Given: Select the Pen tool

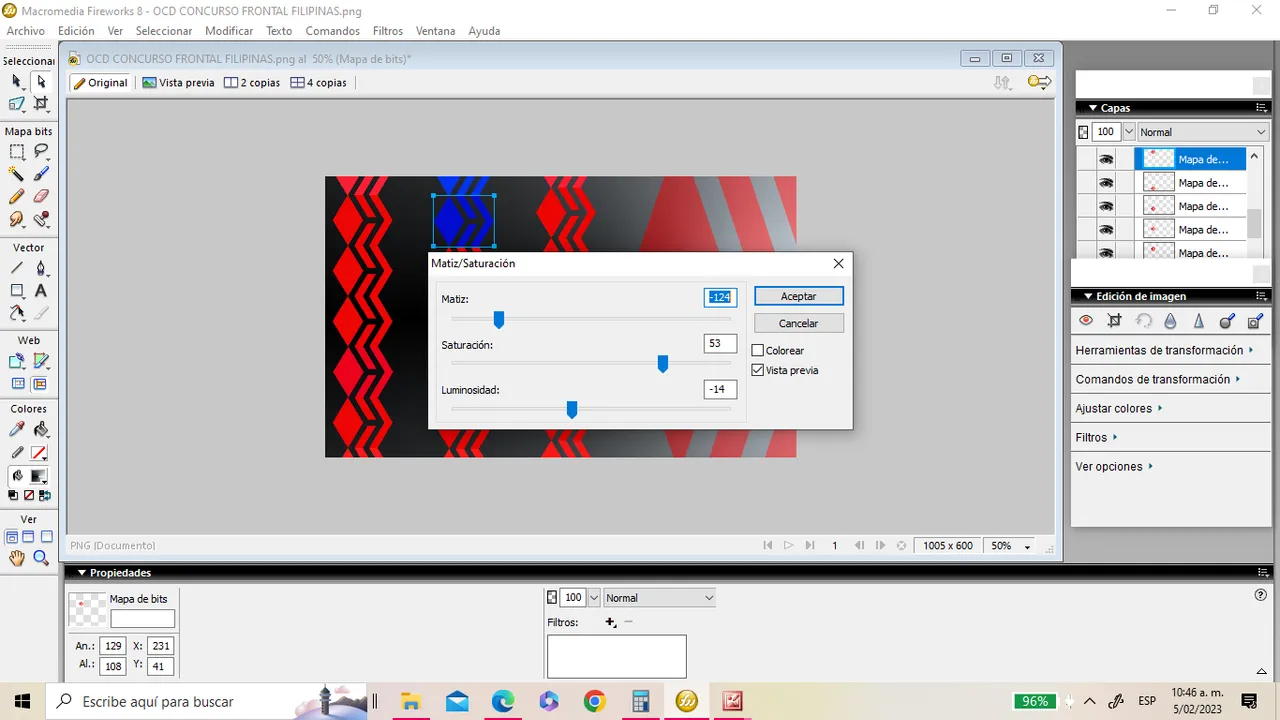Looking at the screenshot, I should 41,268.
